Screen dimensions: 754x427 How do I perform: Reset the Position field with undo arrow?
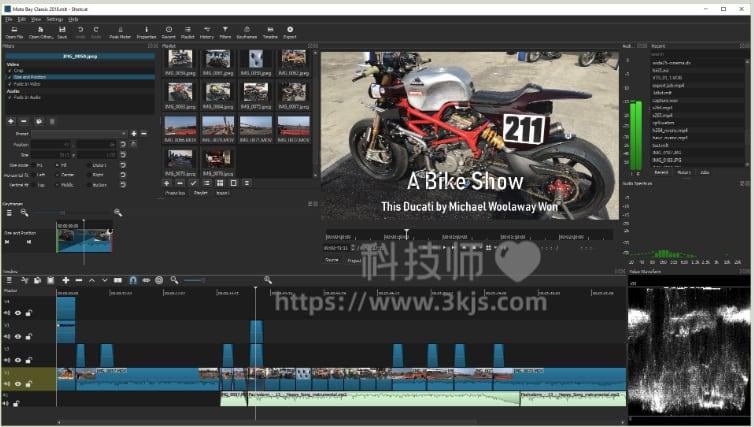(123, 144)
